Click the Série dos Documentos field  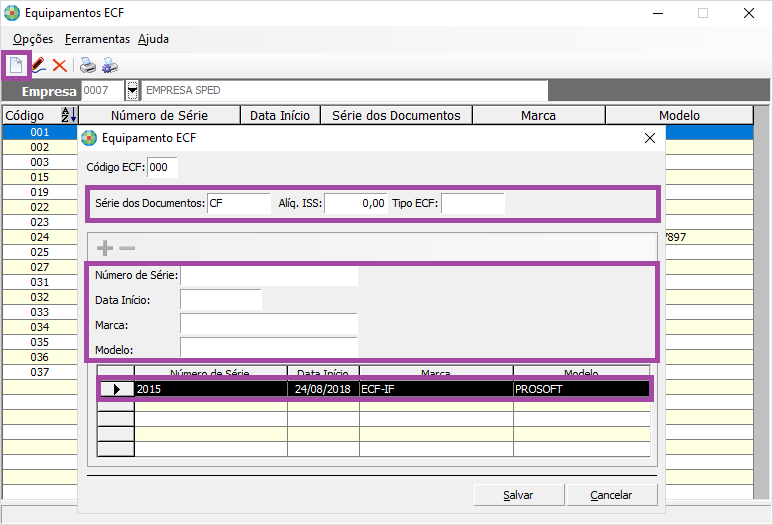(238, 203)
